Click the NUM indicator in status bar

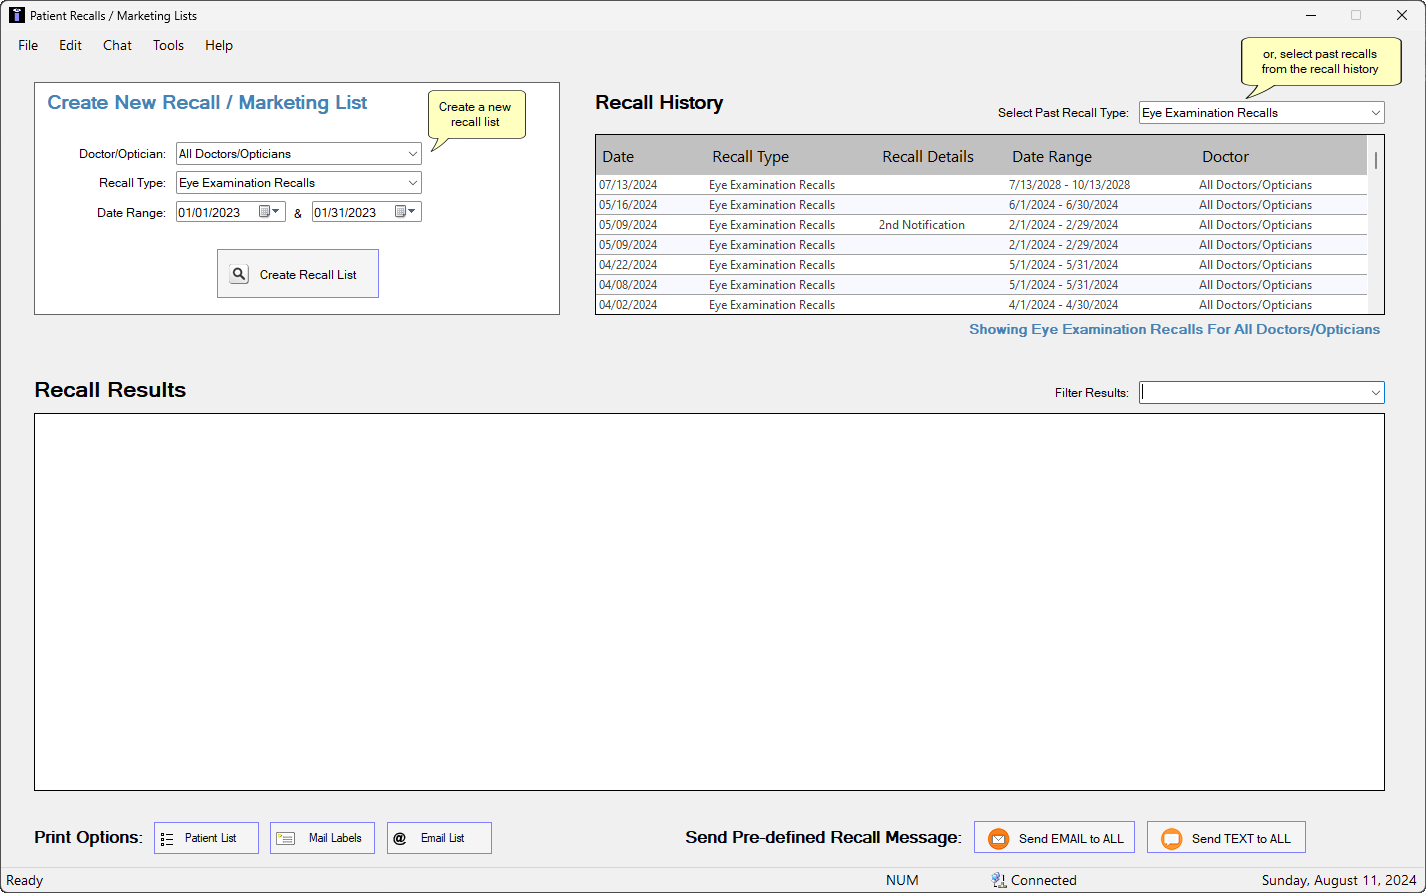902,880
